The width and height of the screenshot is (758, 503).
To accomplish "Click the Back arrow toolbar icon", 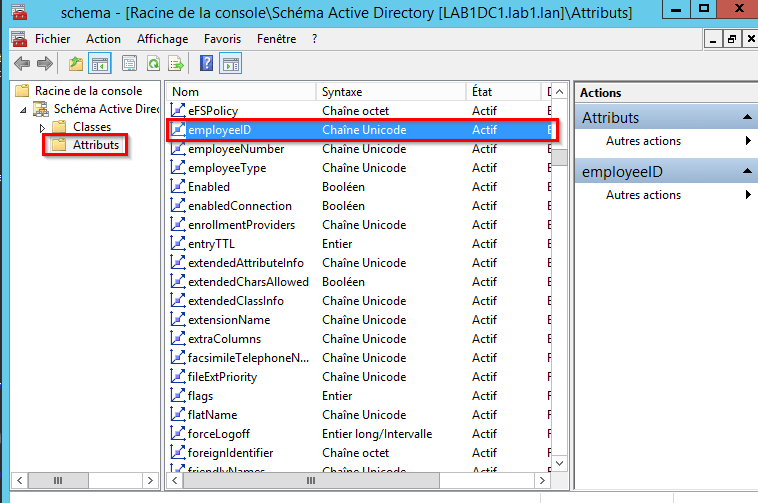I will 22,63.
